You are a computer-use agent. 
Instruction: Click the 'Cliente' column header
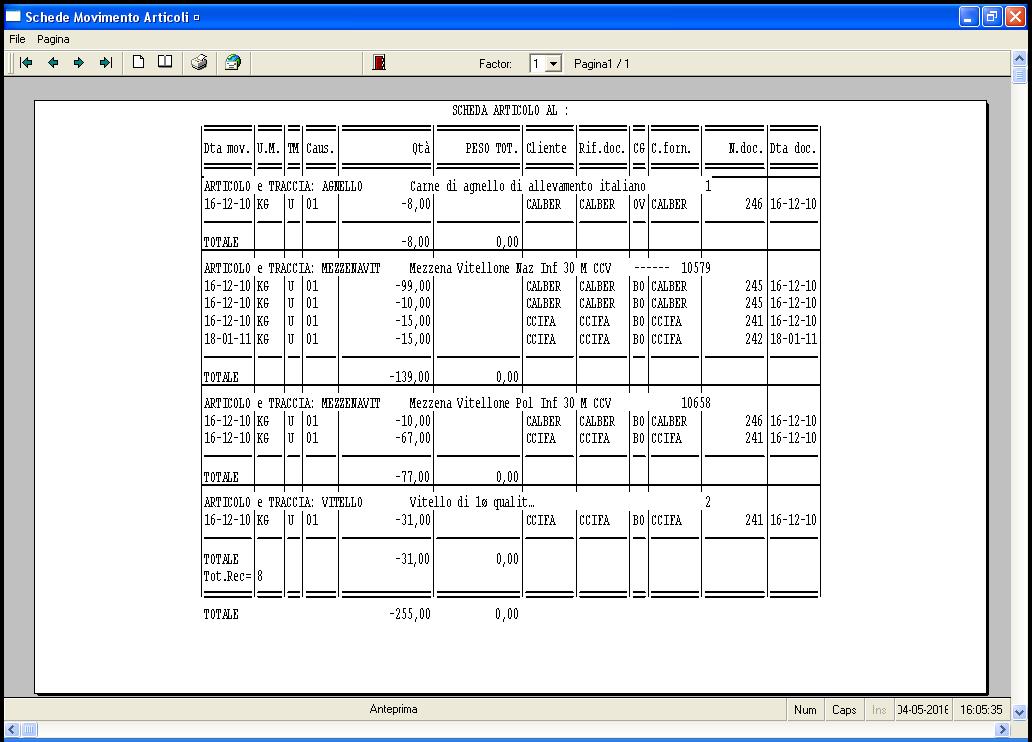click(546, 148)
